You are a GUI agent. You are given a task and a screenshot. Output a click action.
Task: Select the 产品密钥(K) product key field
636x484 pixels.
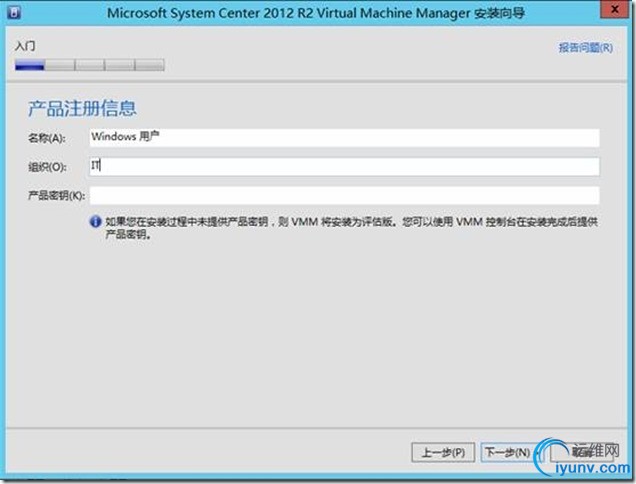click(344, 196)
